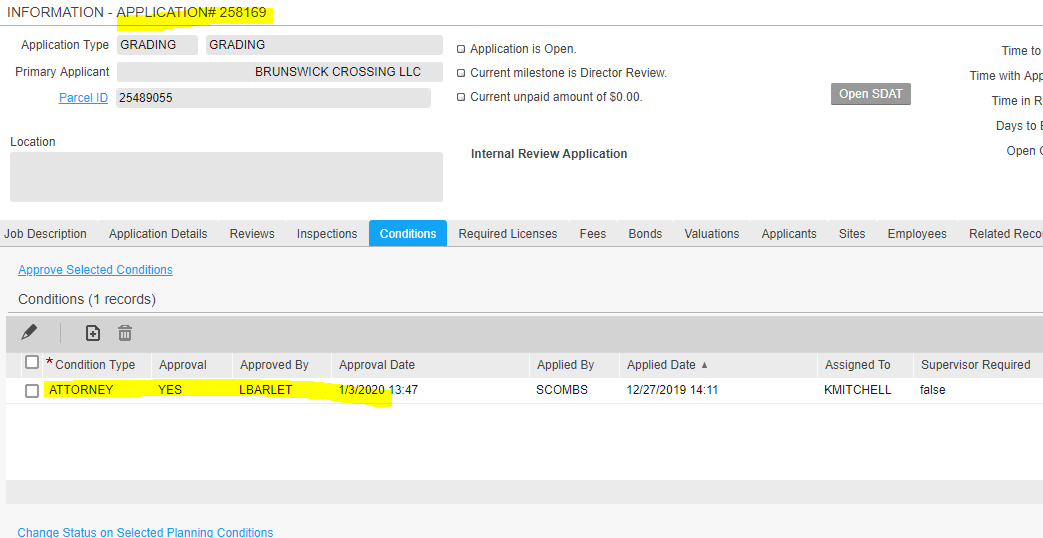Click the false supervisor required cell
The image size is (1043, 538).
pos(933,390)
